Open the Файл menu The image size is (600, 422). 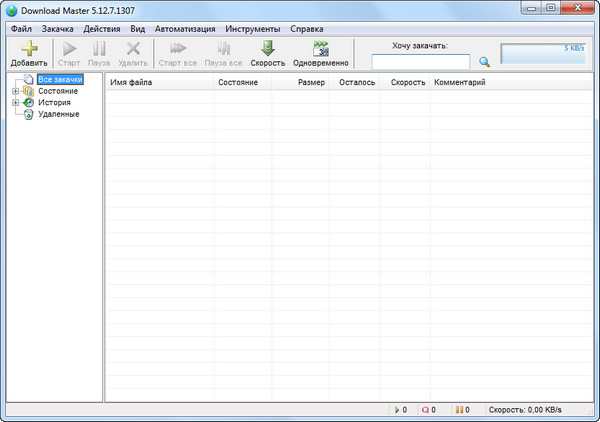click(21, 29)
